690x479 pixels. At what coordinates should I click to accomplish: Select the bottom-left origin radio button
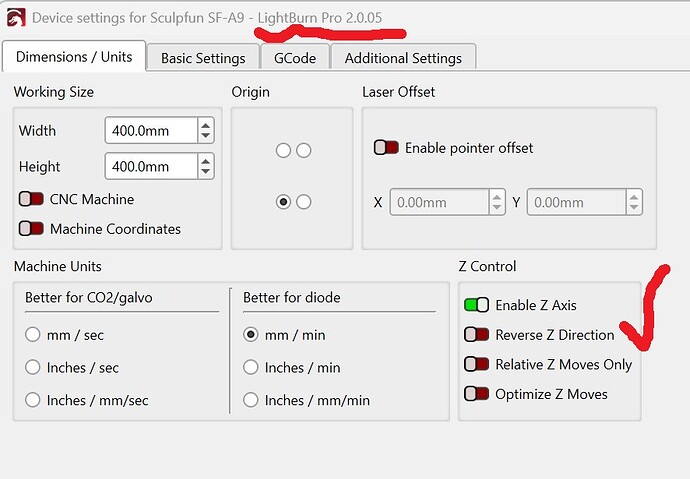coord(283,202)
